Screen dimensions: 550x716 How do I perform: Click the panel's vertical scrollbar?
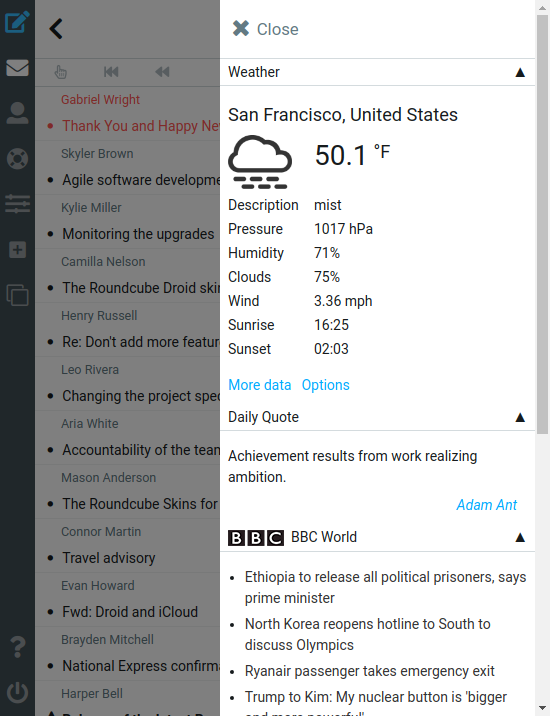coord(543,358)
